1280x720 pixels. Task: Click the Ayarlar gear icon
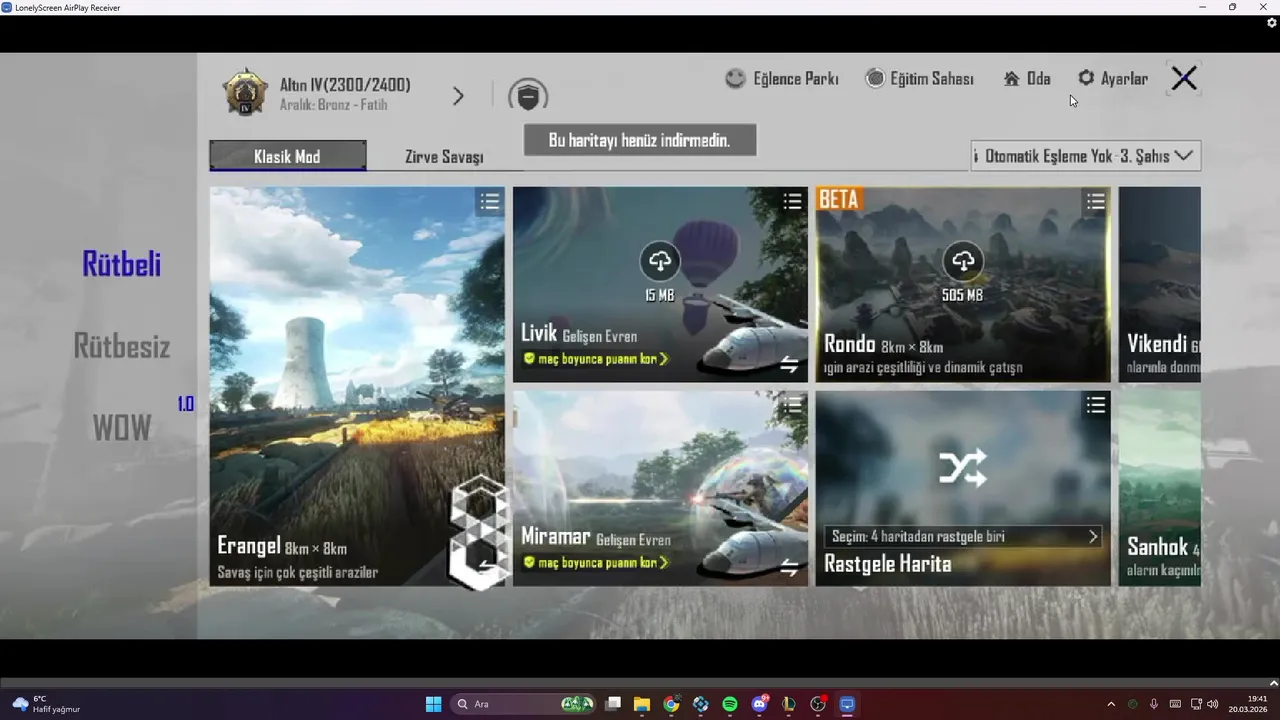1086,78
